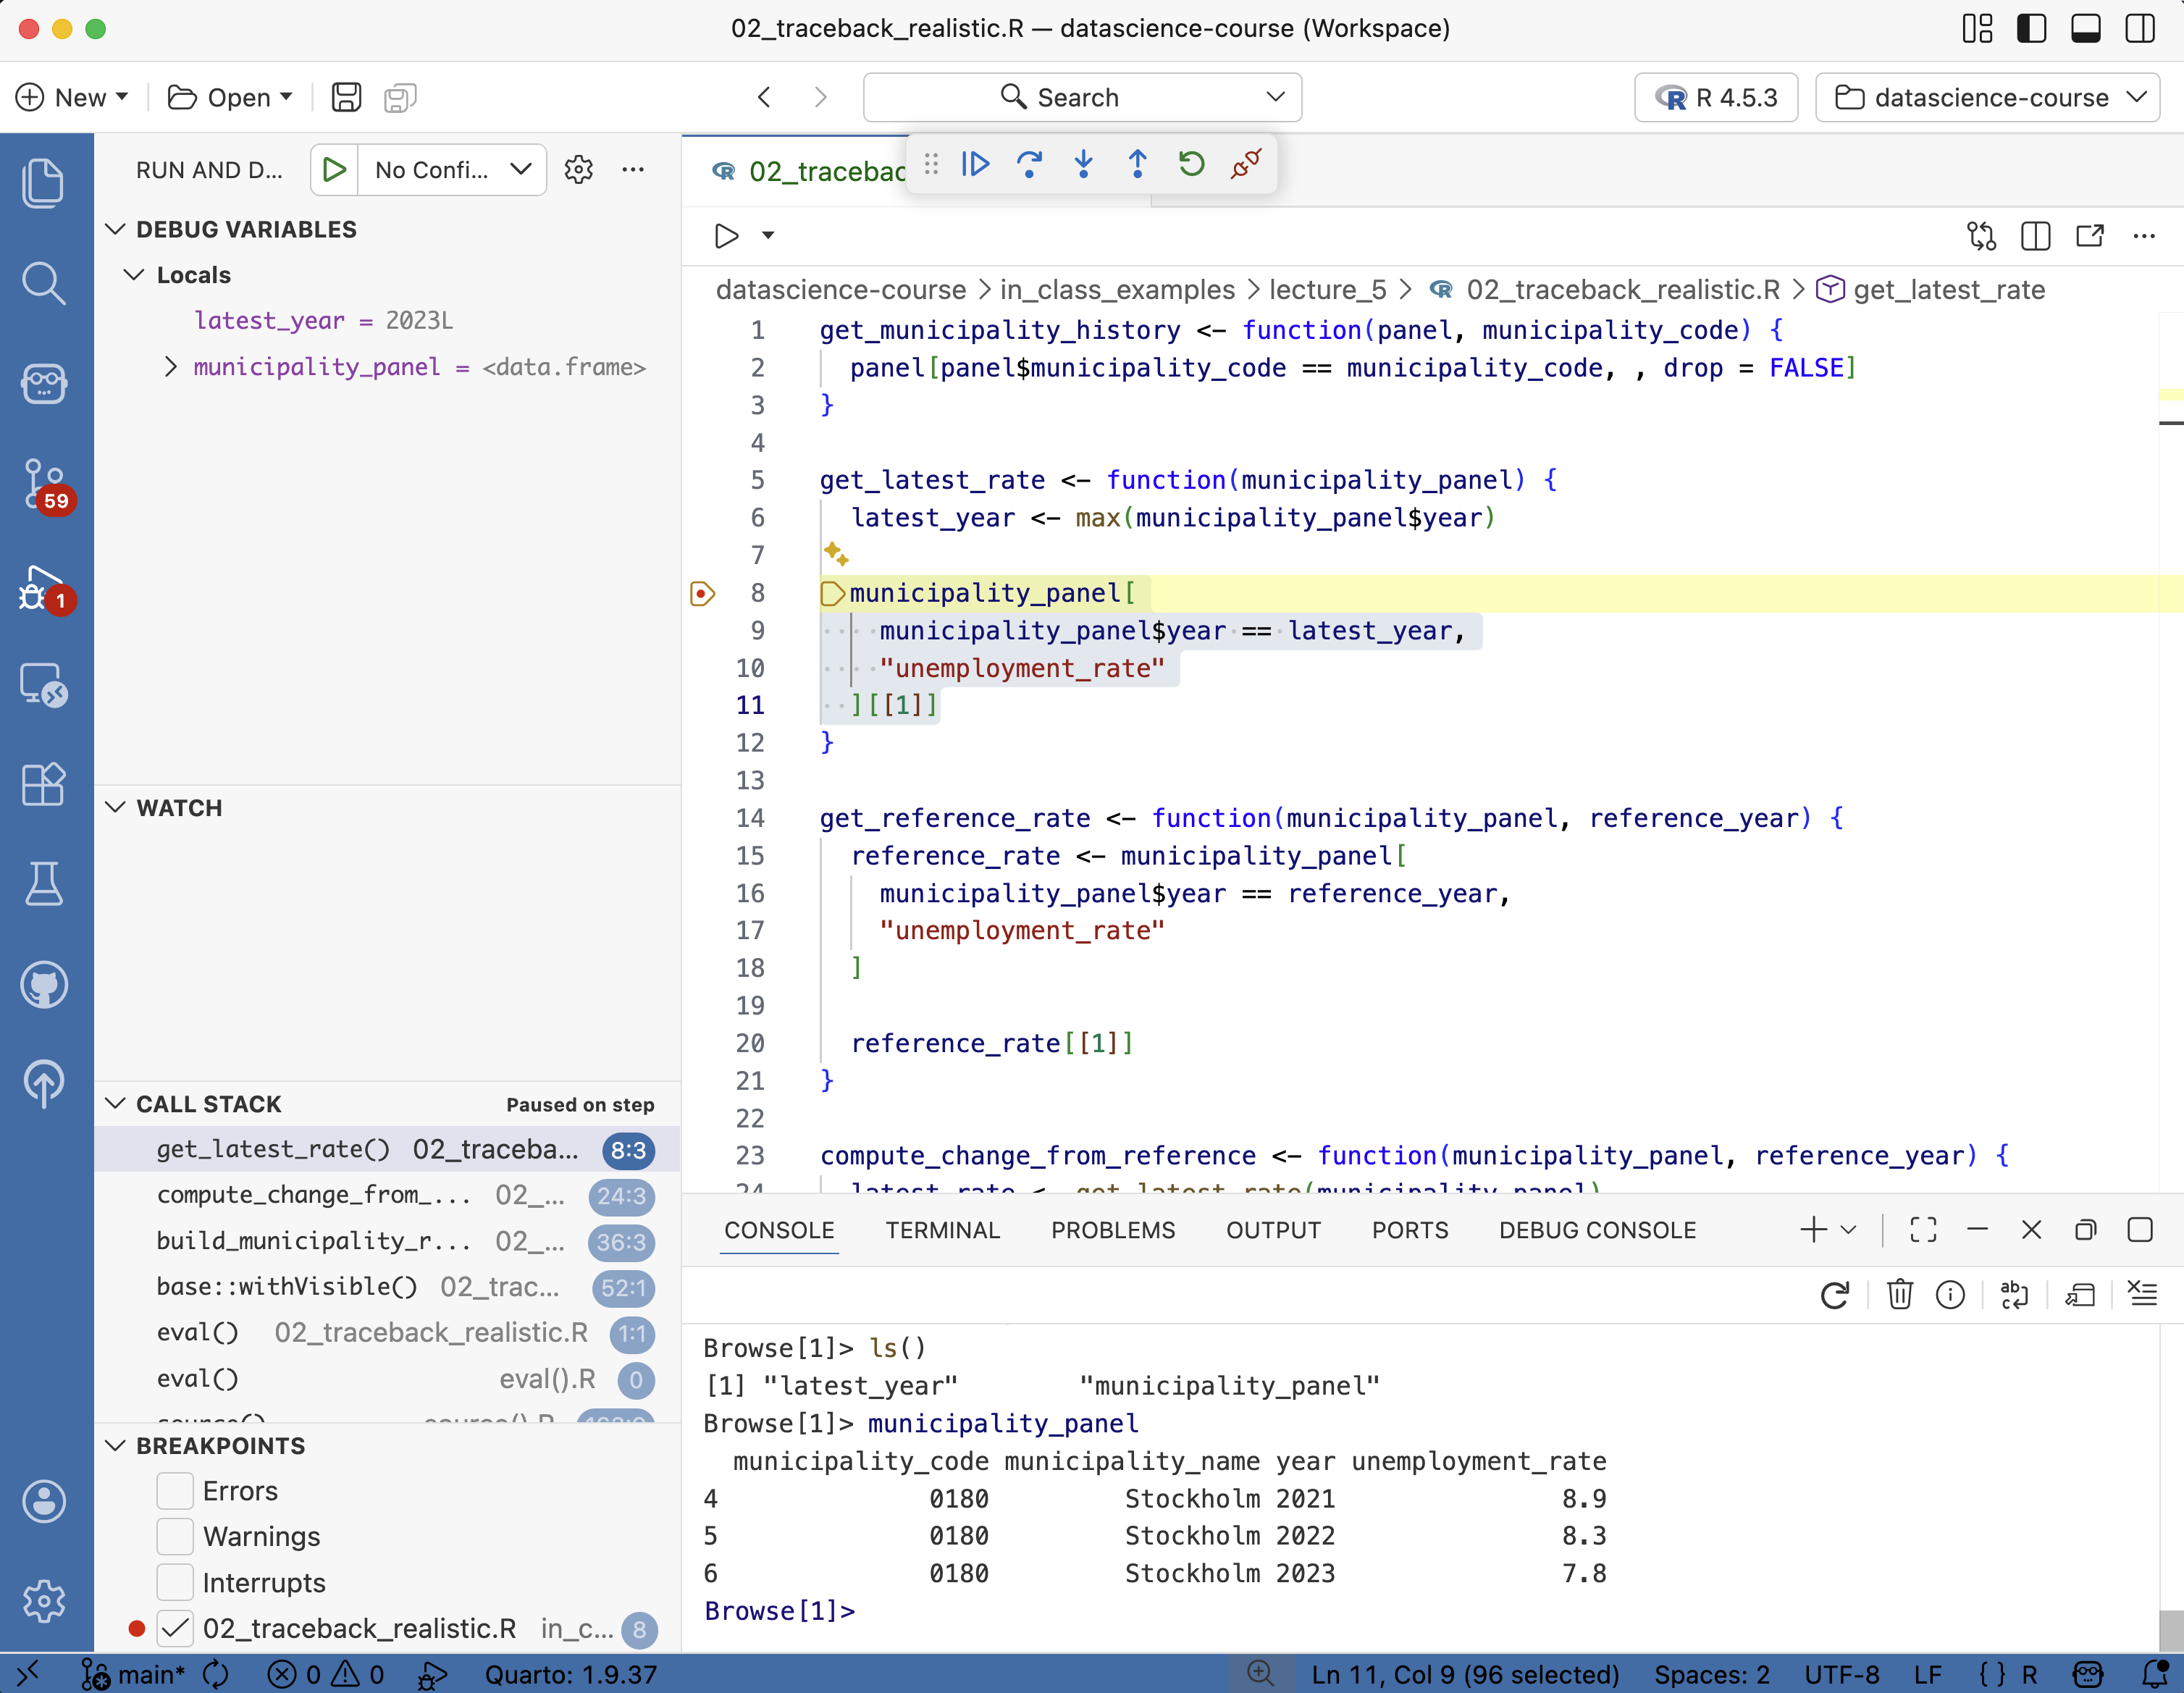The width and height of the screenshot is (2184, 1693).
Task: Enable the Errors breakpoint checkbox
Action: pos(175,1490)
